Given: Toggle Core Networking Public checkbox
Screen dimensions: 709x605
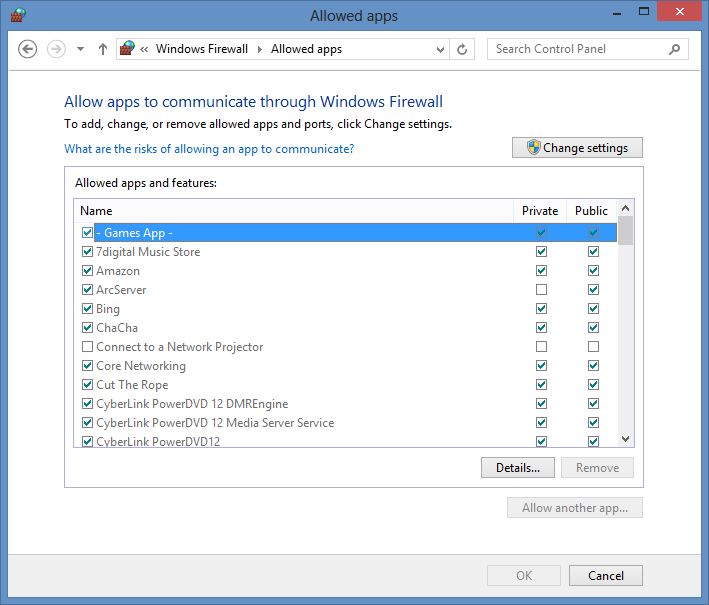Looking at the screenshot, I should (593, 365).
